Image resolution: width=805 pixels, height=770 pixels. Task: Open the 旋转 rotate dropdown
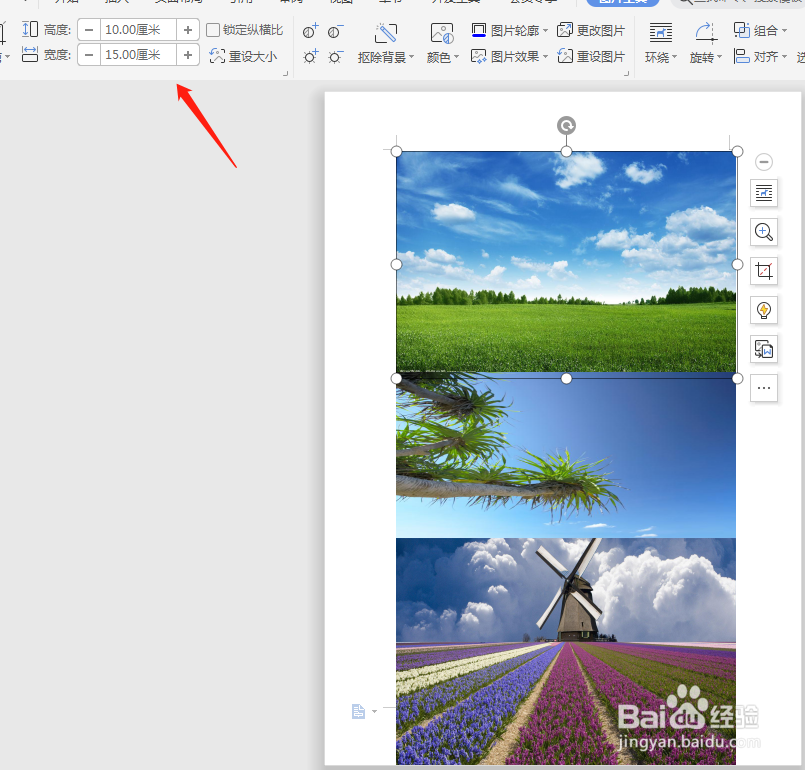coord(720,56)
